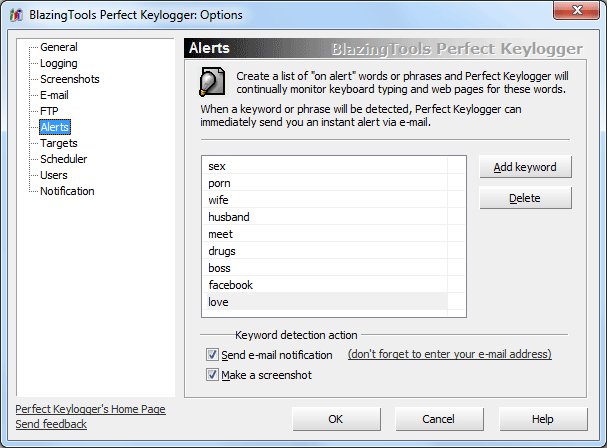Select keyword "porn" in the list
Screen dimensions: 607x448
(x=325, y=183)
